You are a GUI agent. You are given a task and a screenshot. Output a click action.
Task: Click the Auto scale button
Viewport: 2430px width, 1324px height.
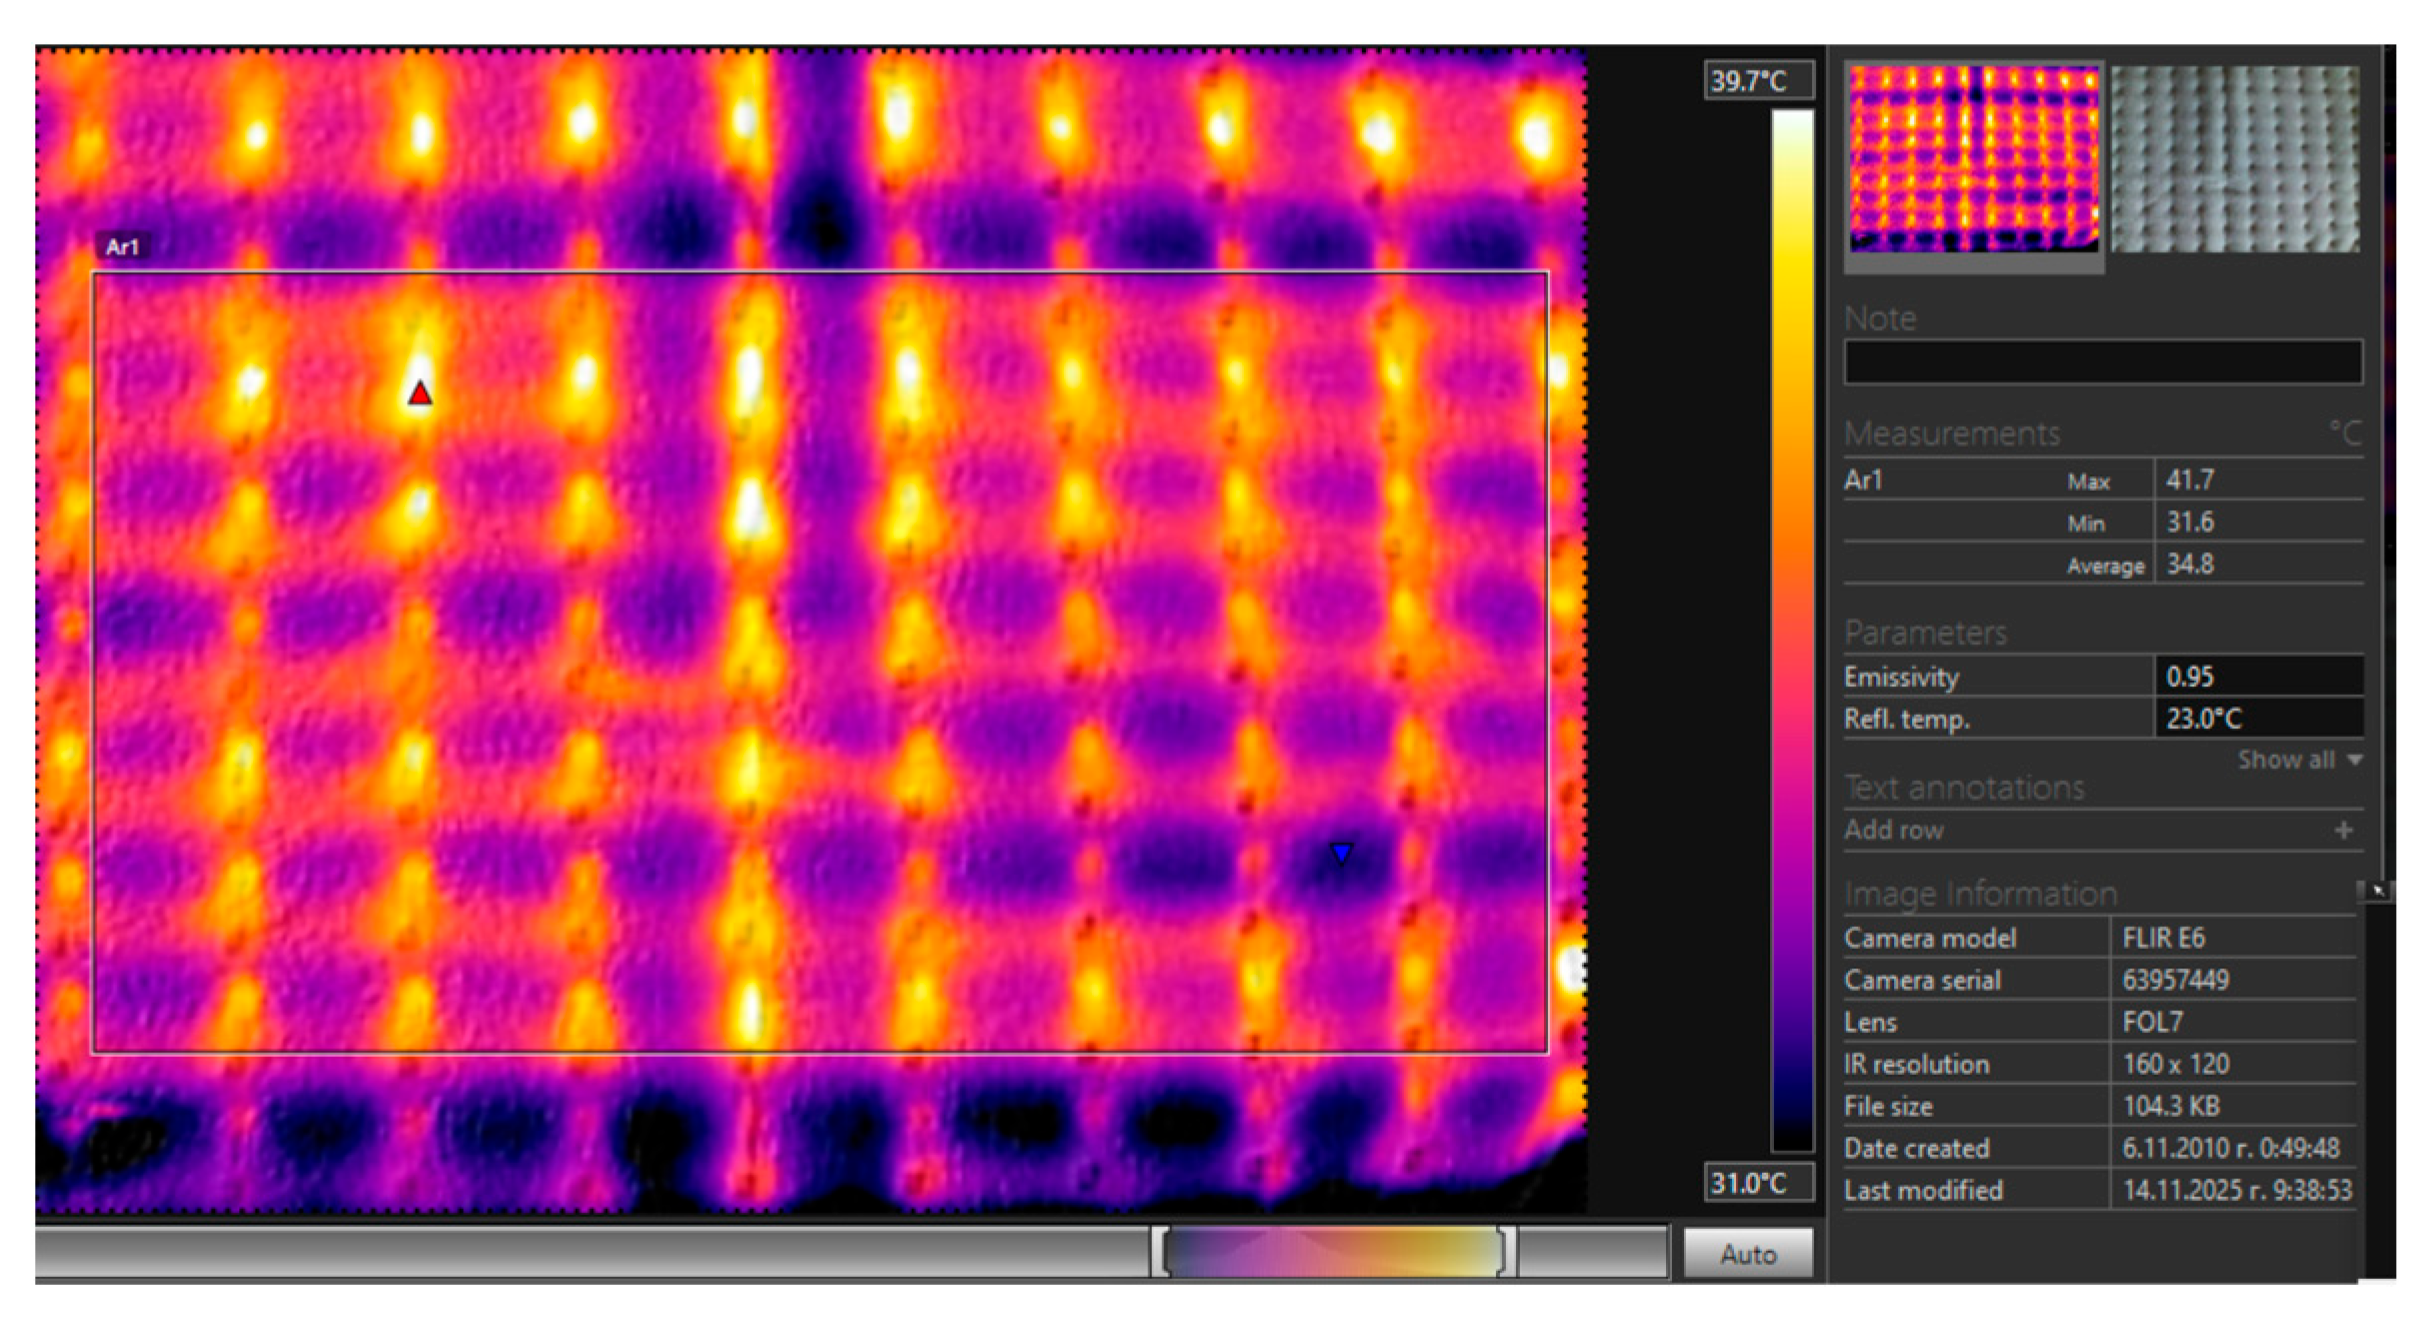[x=1747, y=1254]
